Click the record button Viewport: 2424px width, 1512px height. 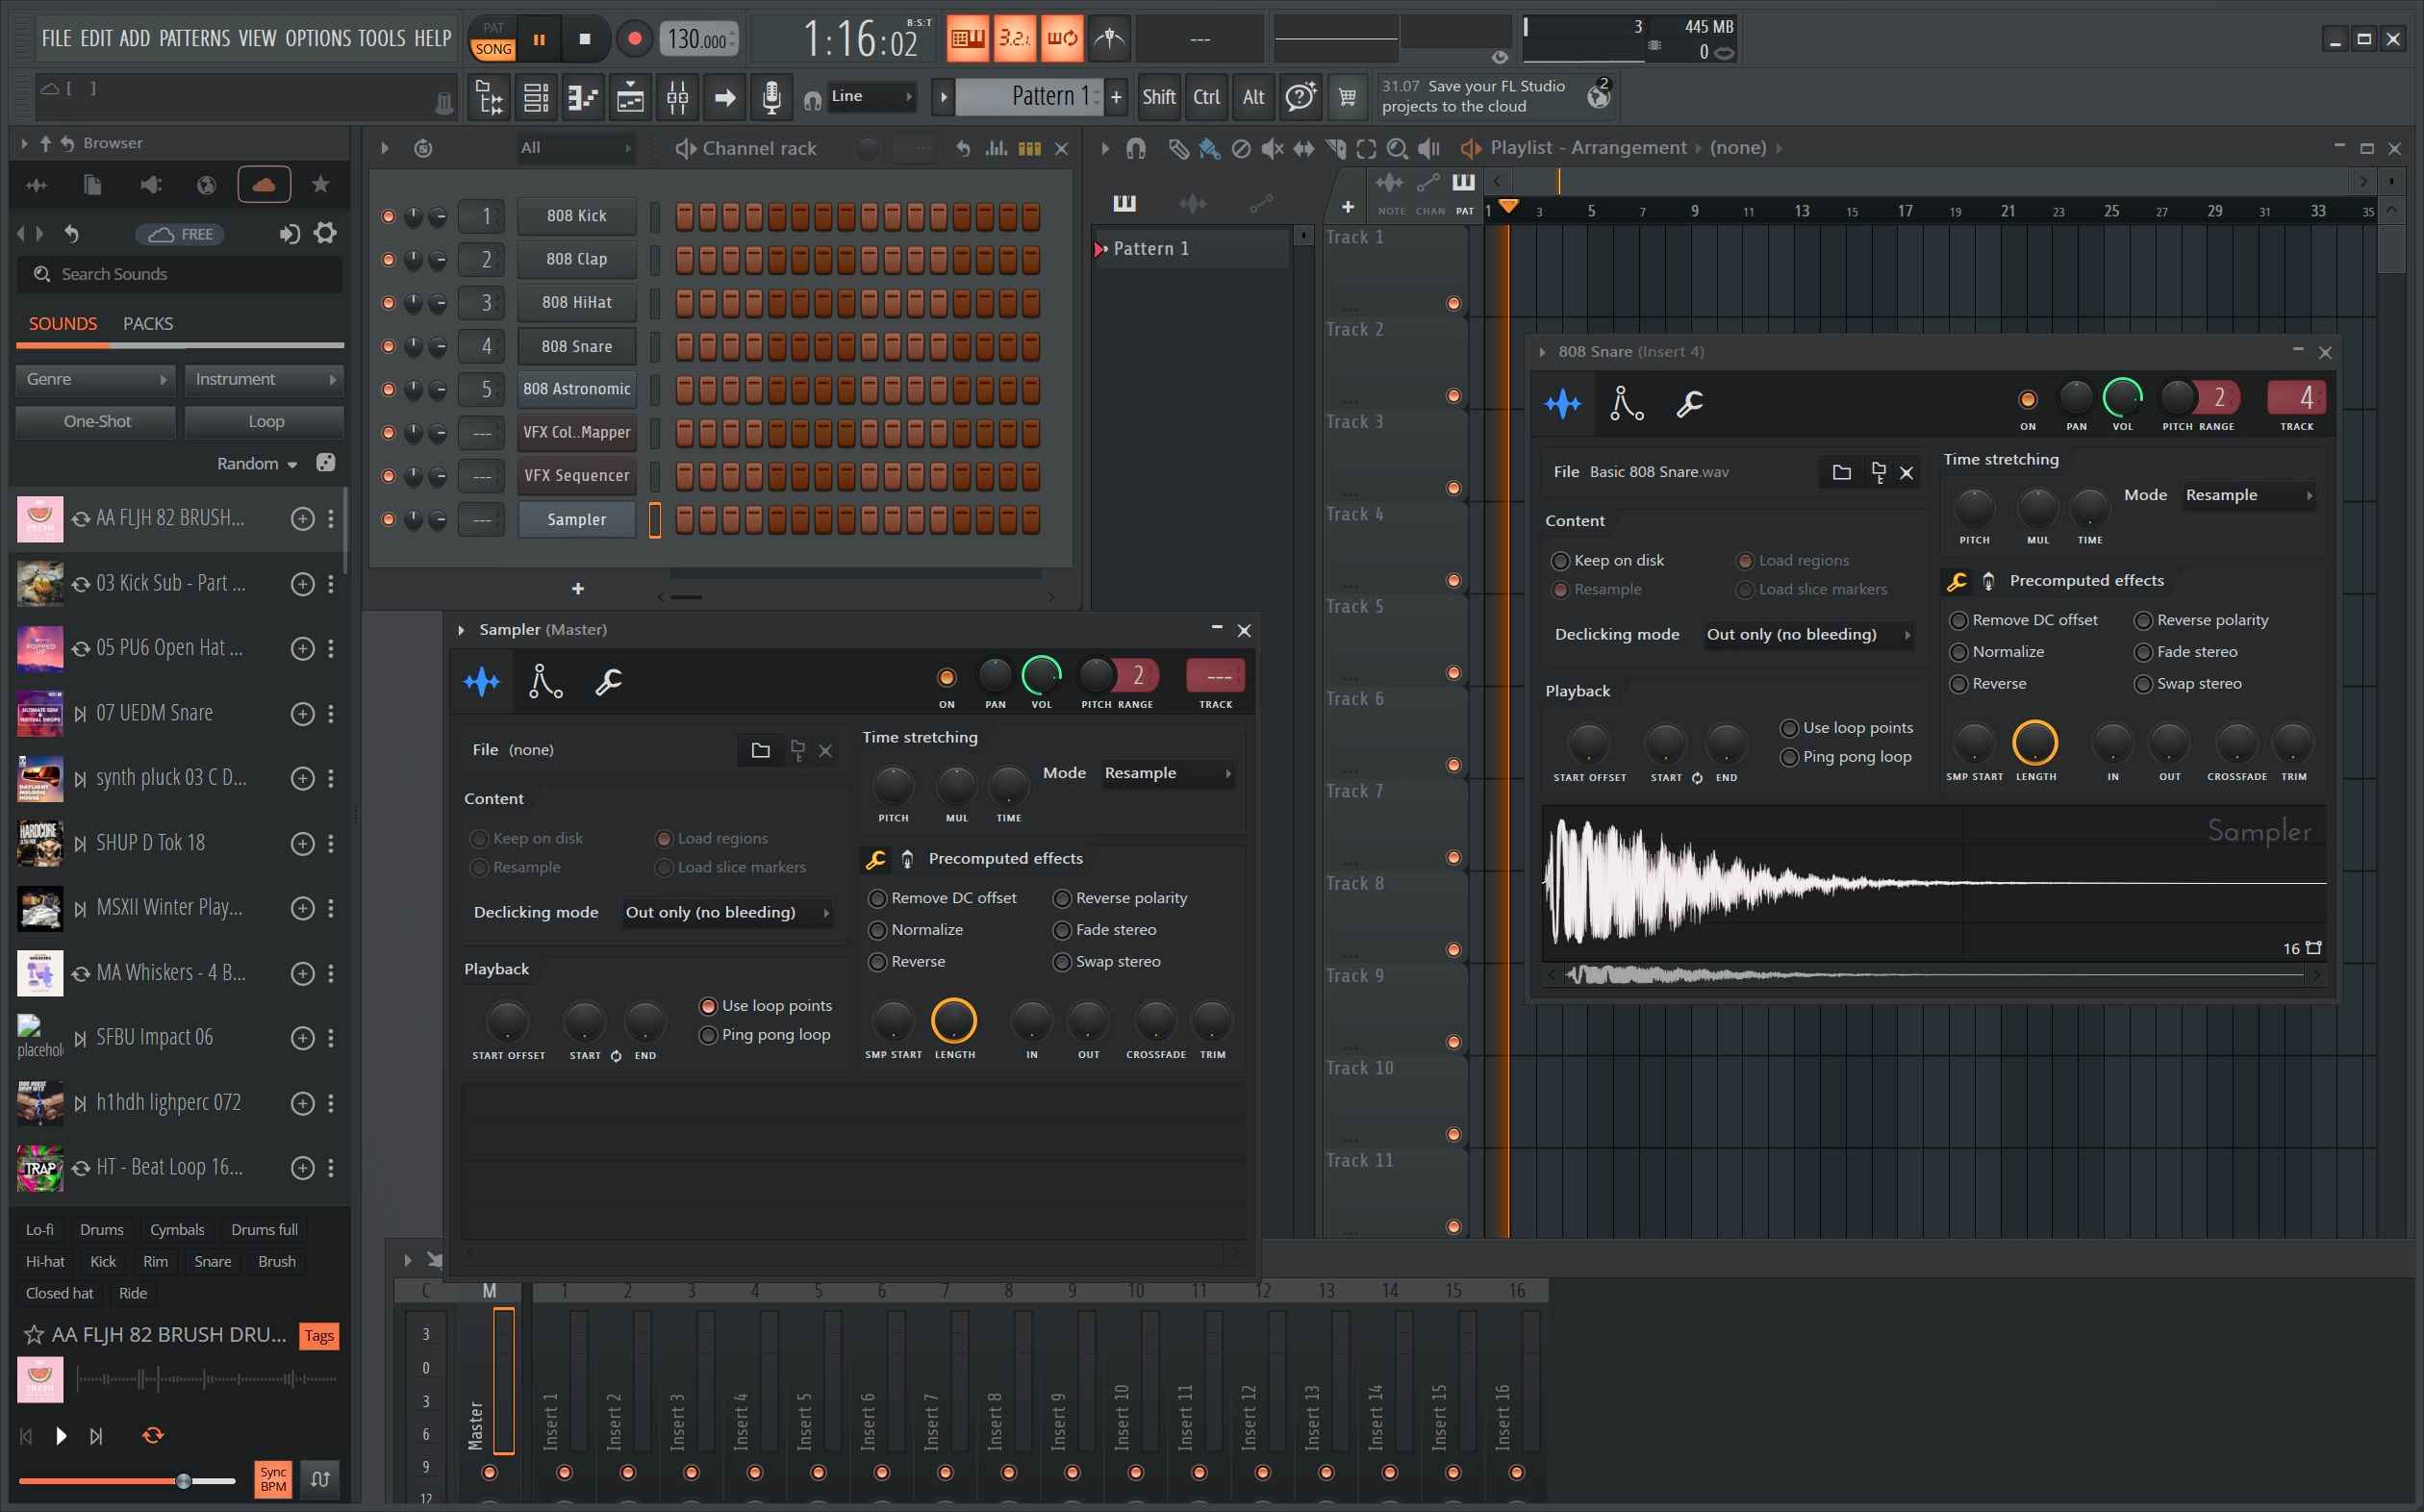[634, 39]
